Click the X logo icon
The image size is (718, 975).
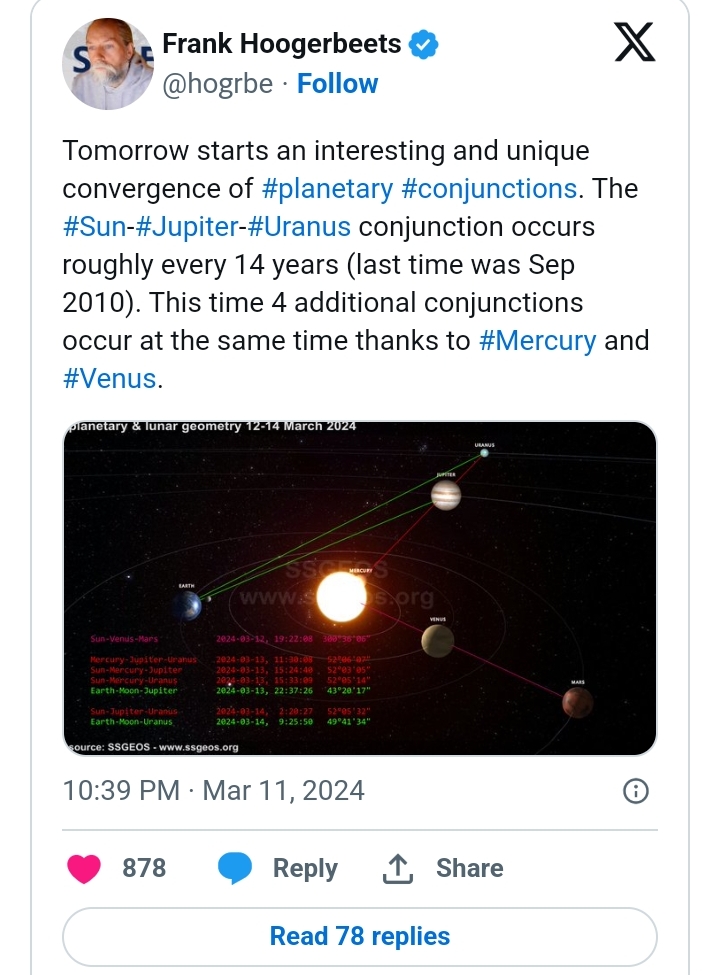point(634,43)
